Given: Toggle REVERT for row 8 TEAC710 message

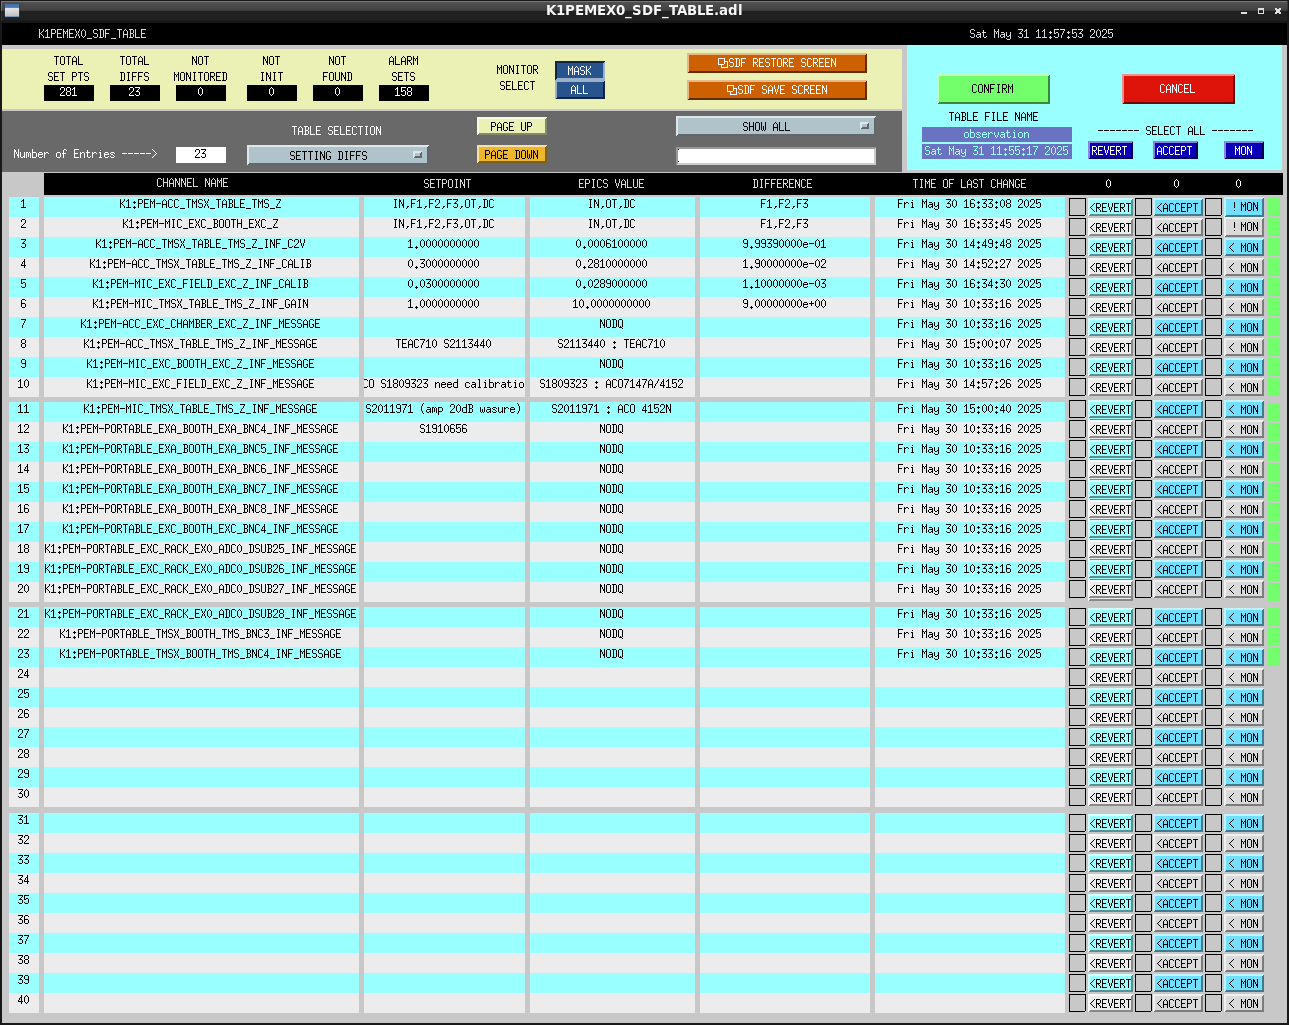Looking at the screenshot, I should pos(1110,347).
